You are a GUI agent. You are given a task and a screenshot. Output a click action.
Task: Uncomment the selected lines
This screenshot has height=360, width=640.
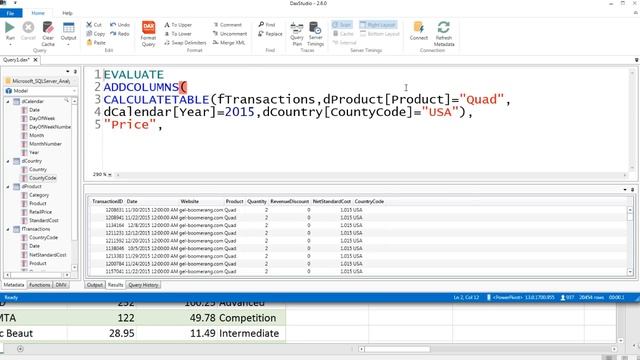tap(230, 34)
